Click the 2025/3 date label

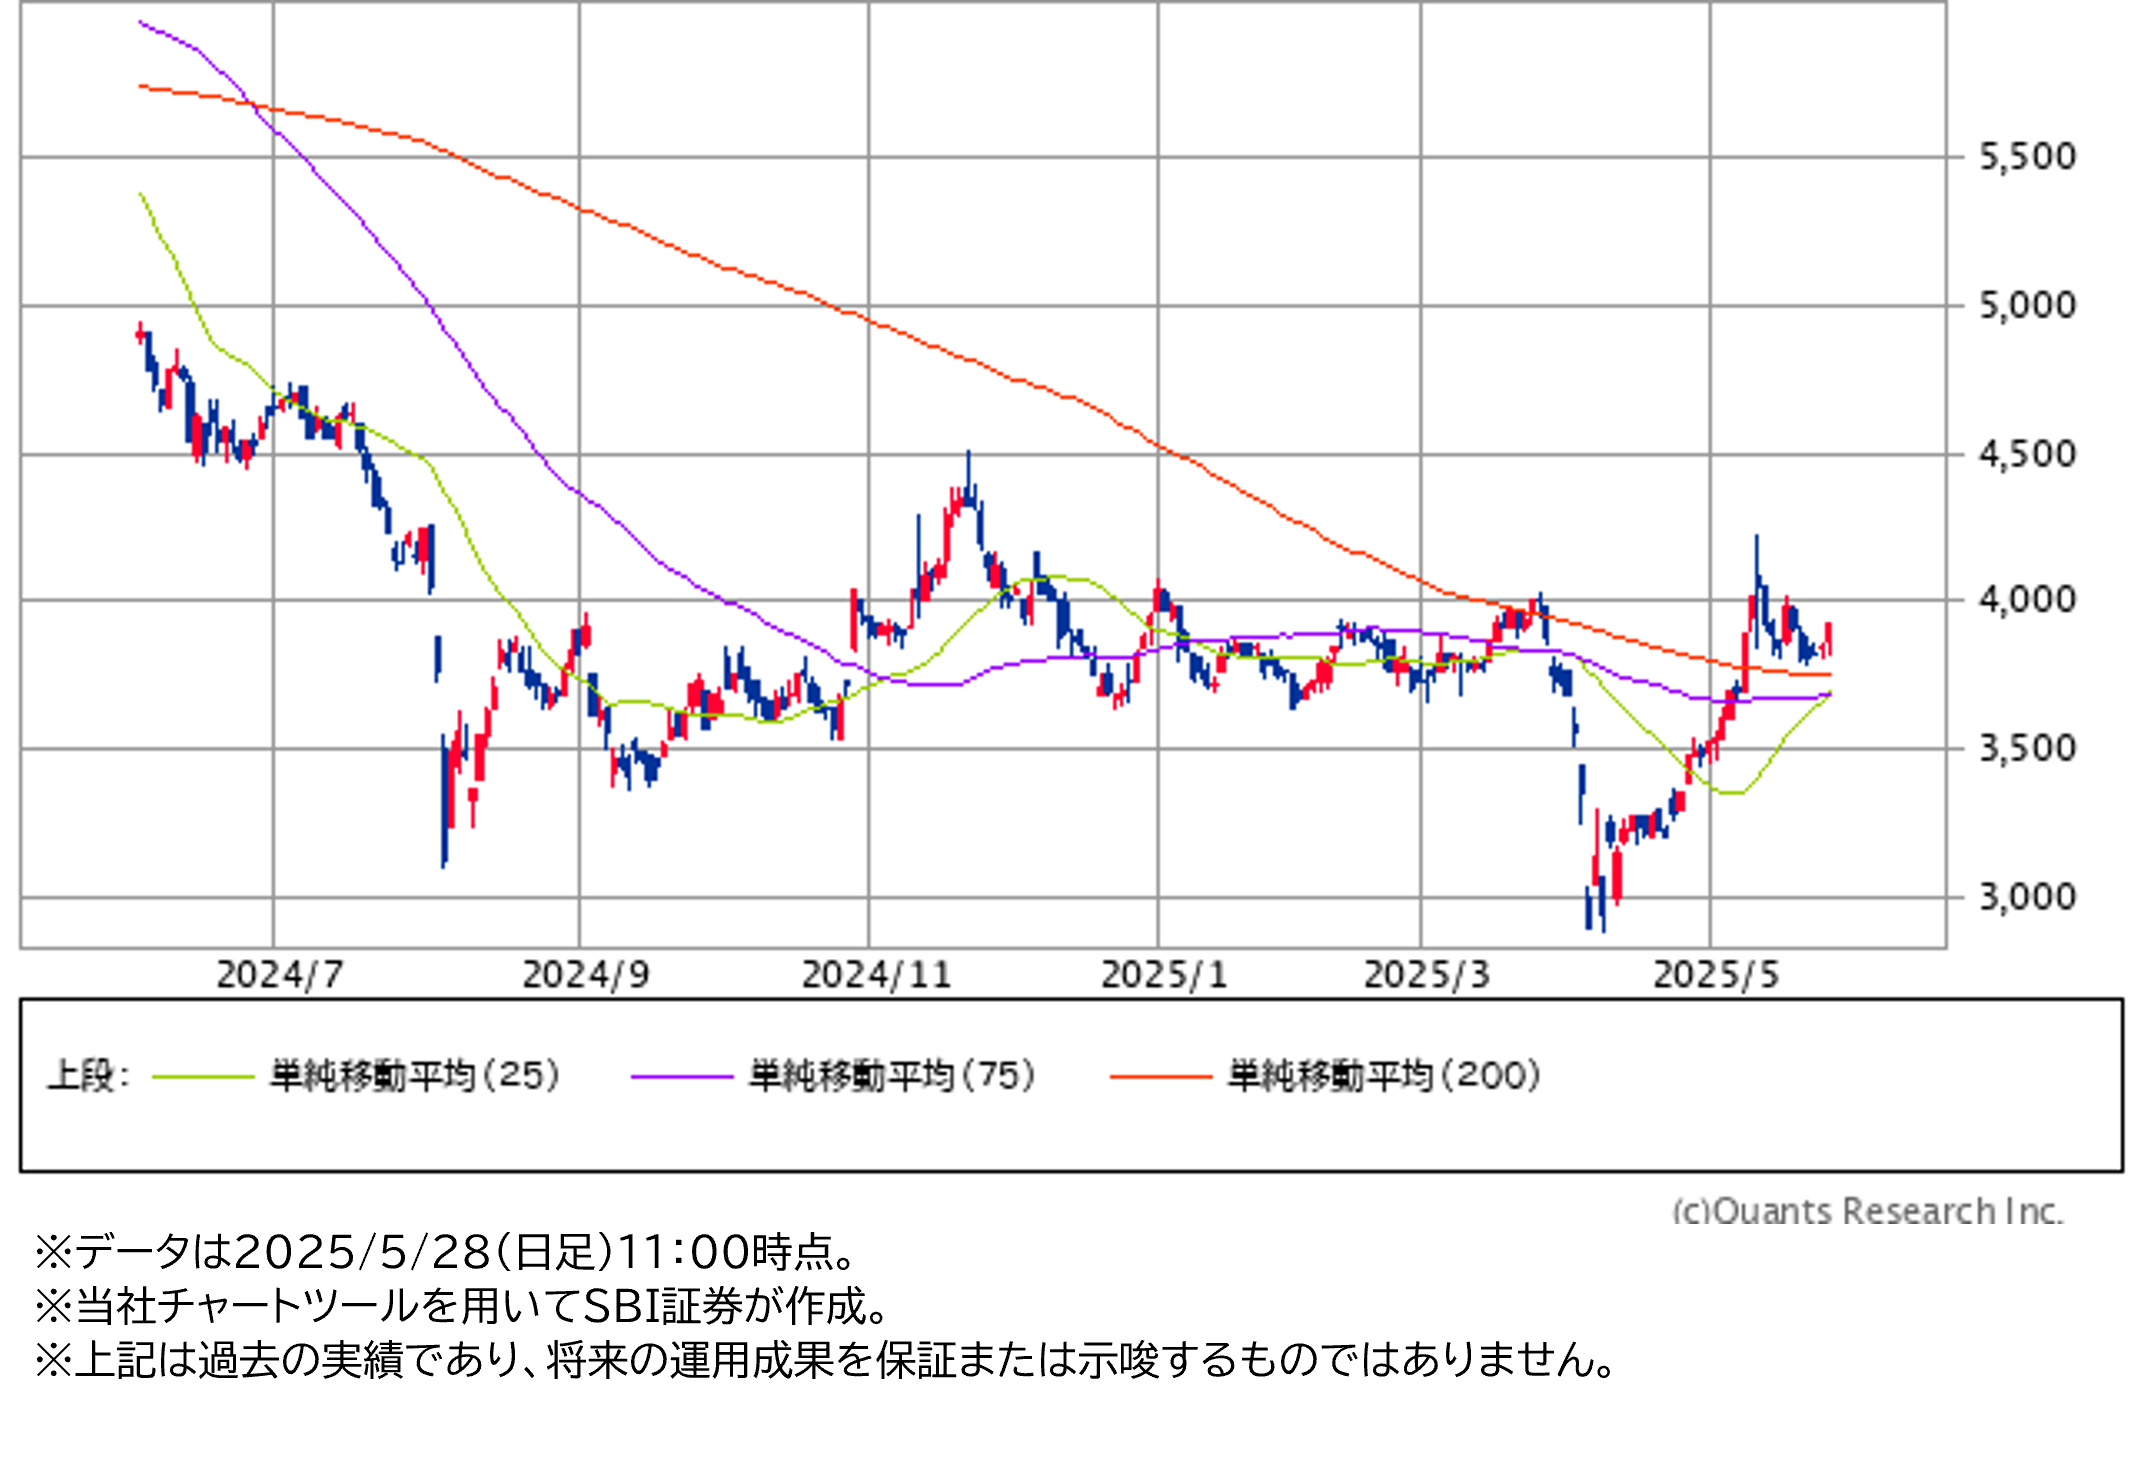point(1426,975)
